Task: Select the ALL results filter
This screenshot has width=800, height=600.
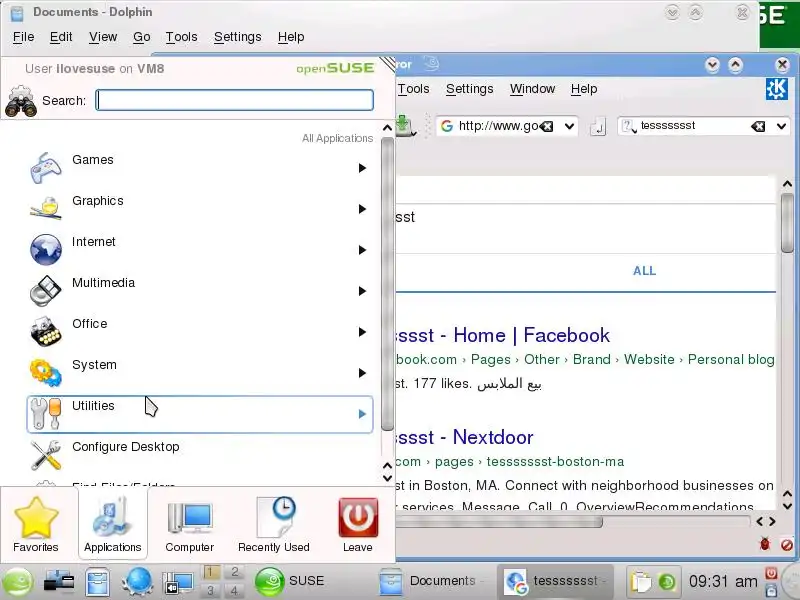Action: pos(644,271)
